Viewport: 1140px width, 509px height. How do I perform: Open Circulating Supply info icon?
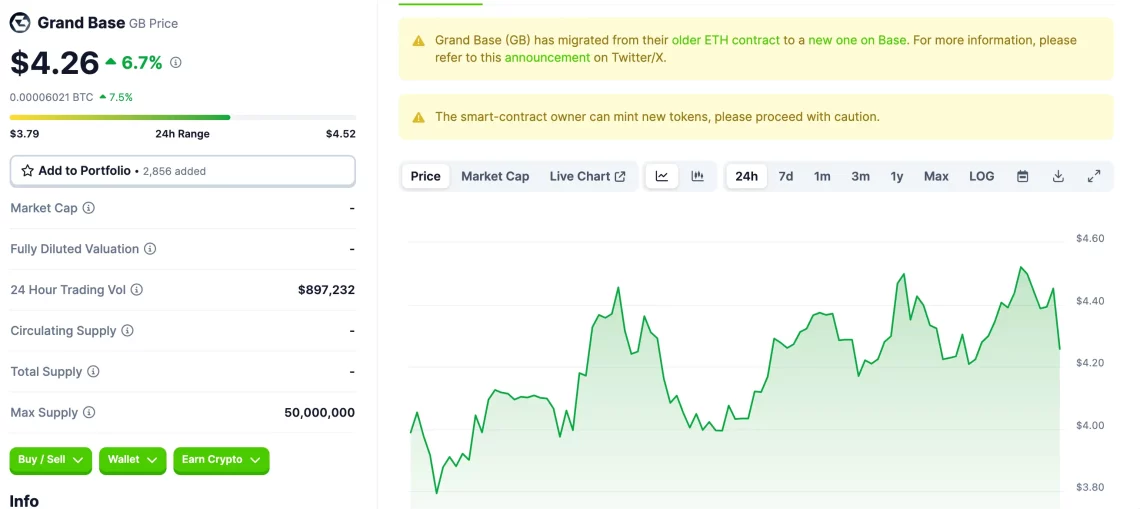(x=127, y=331)
